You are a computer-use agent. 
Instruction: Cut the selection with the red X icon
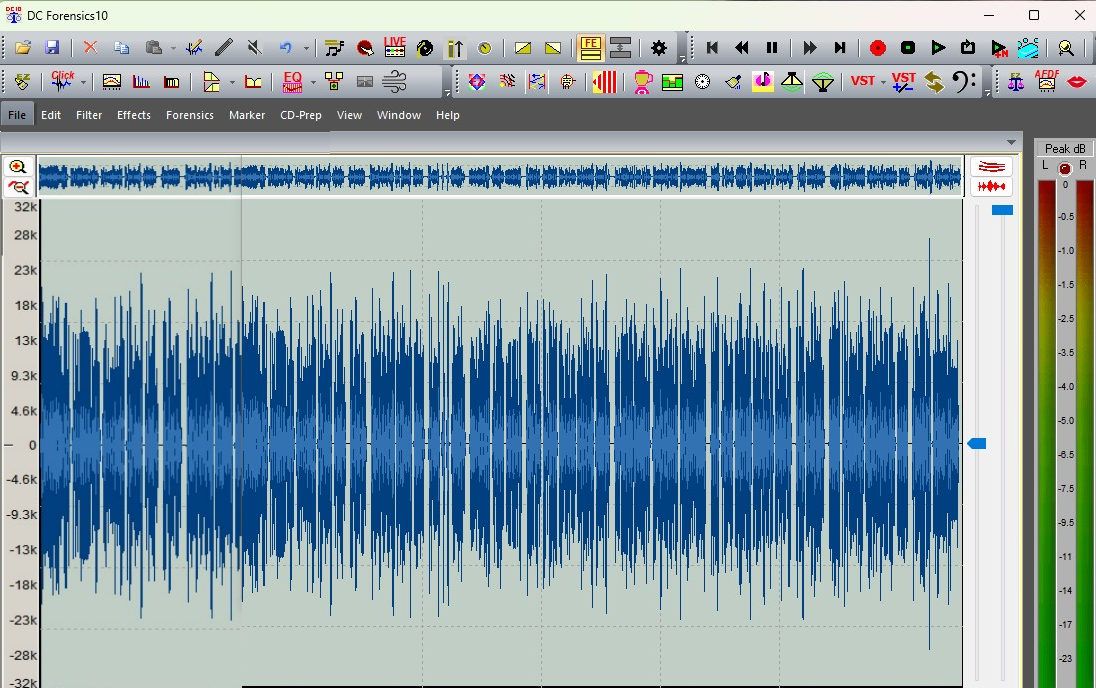[x=90, y=48]
